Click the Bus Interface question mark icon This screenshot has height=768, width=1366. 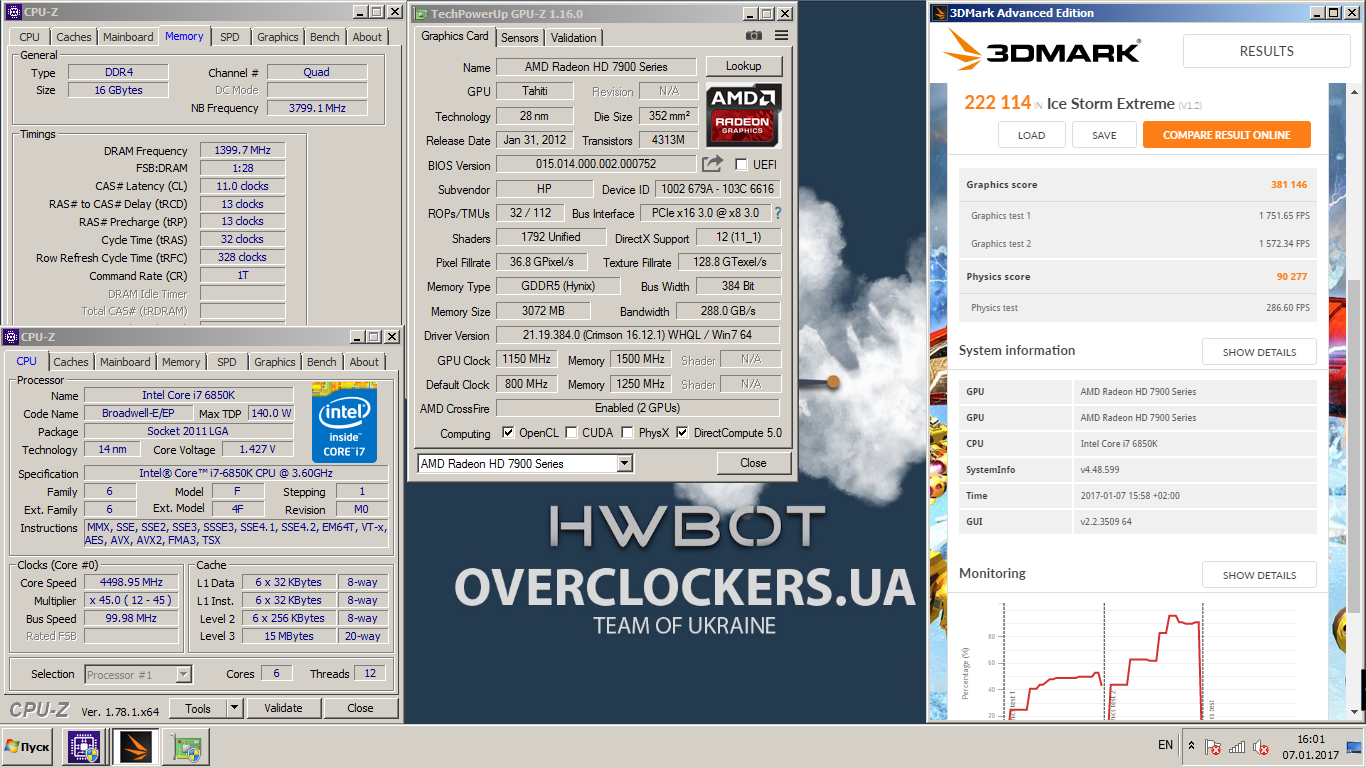click(x=777, y=213)
